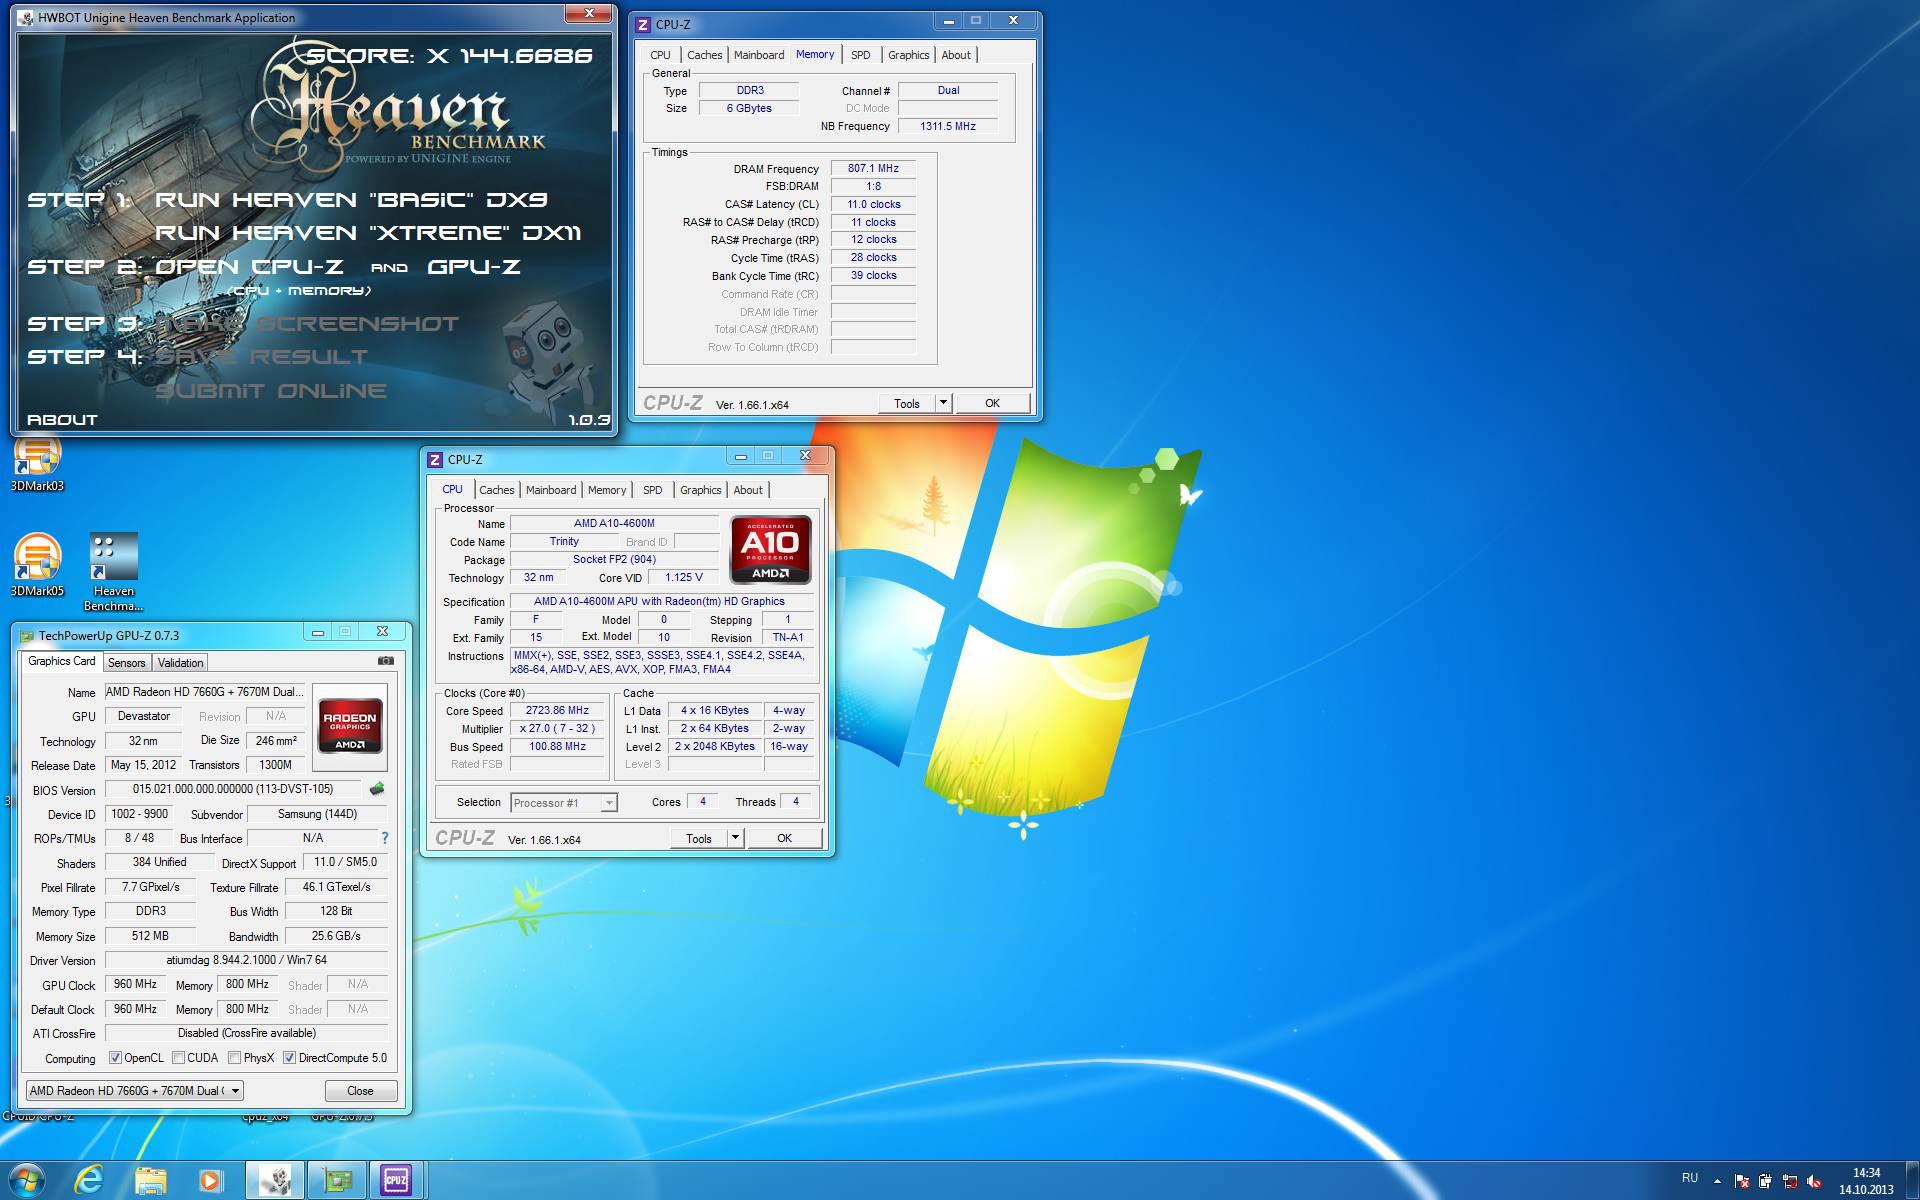Switch to Validation tab in GPU-Z
1920x1200 pixels.
181,663
